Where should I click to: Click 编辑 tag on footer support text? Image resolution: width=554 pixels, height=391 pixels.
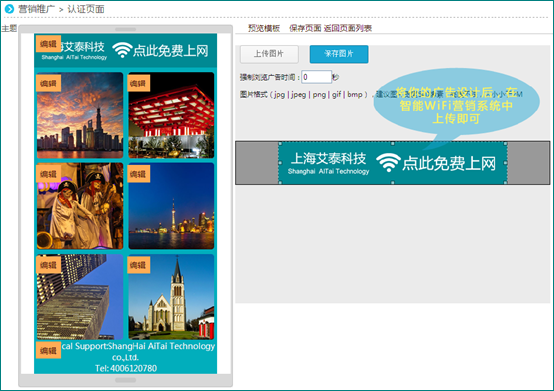48,350
